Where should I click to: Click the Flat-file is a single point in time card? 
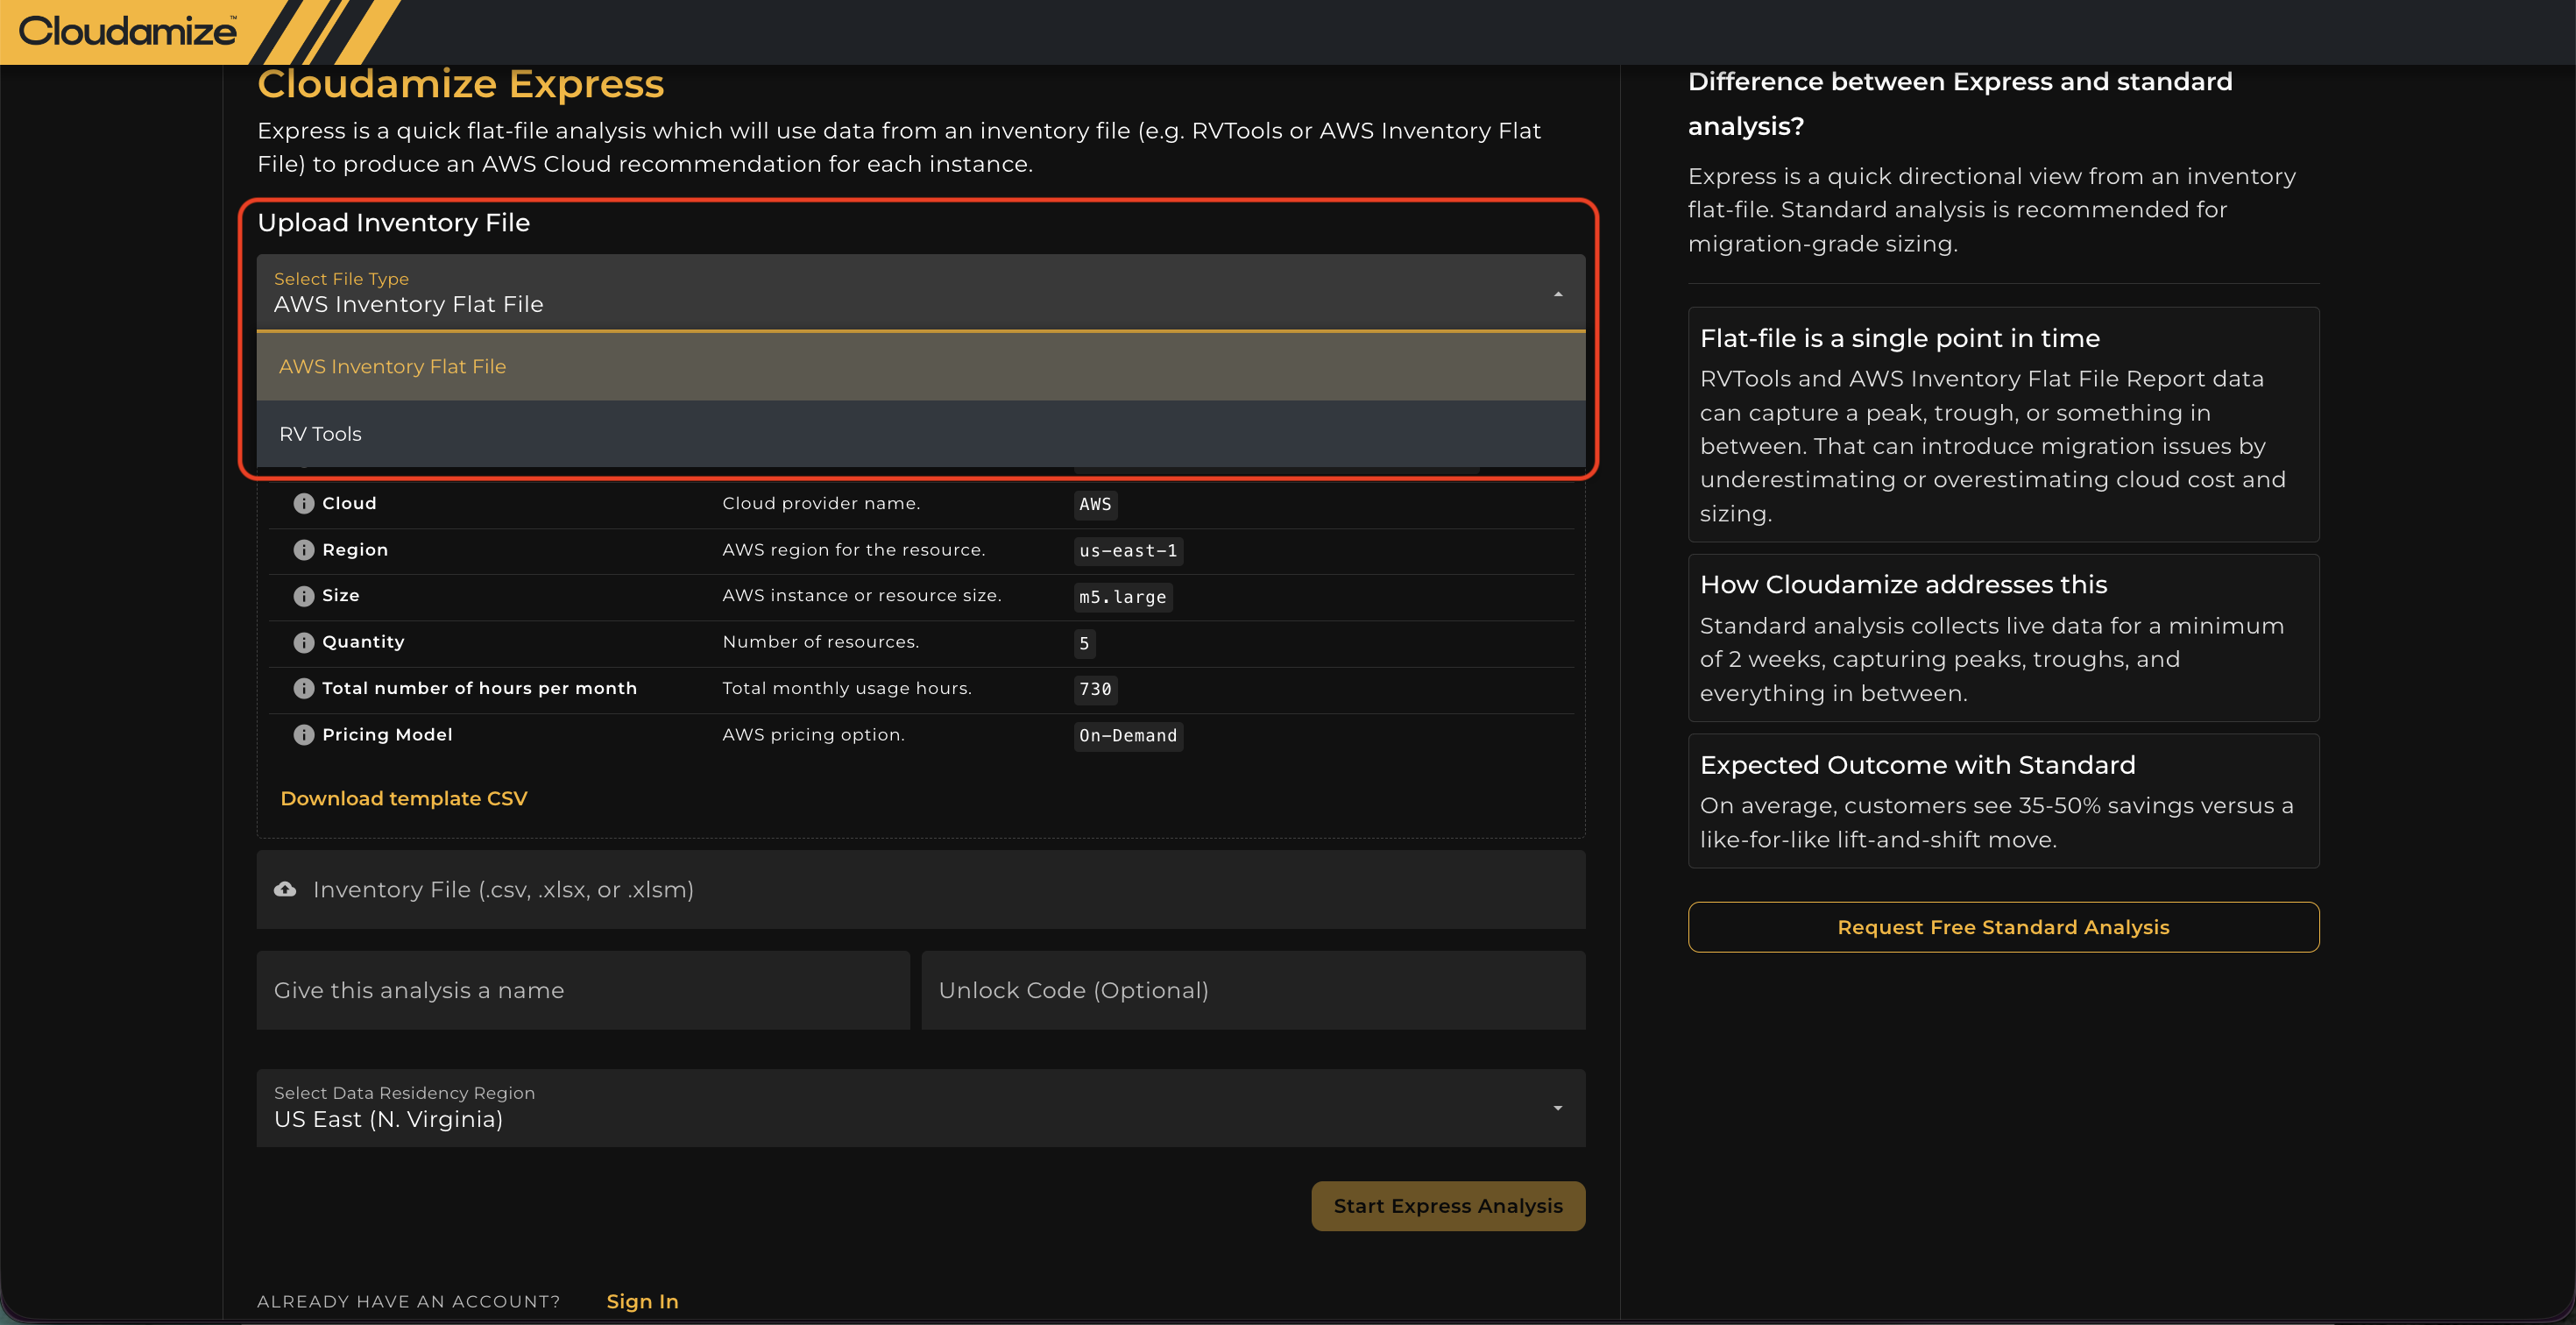(2003, 424)
